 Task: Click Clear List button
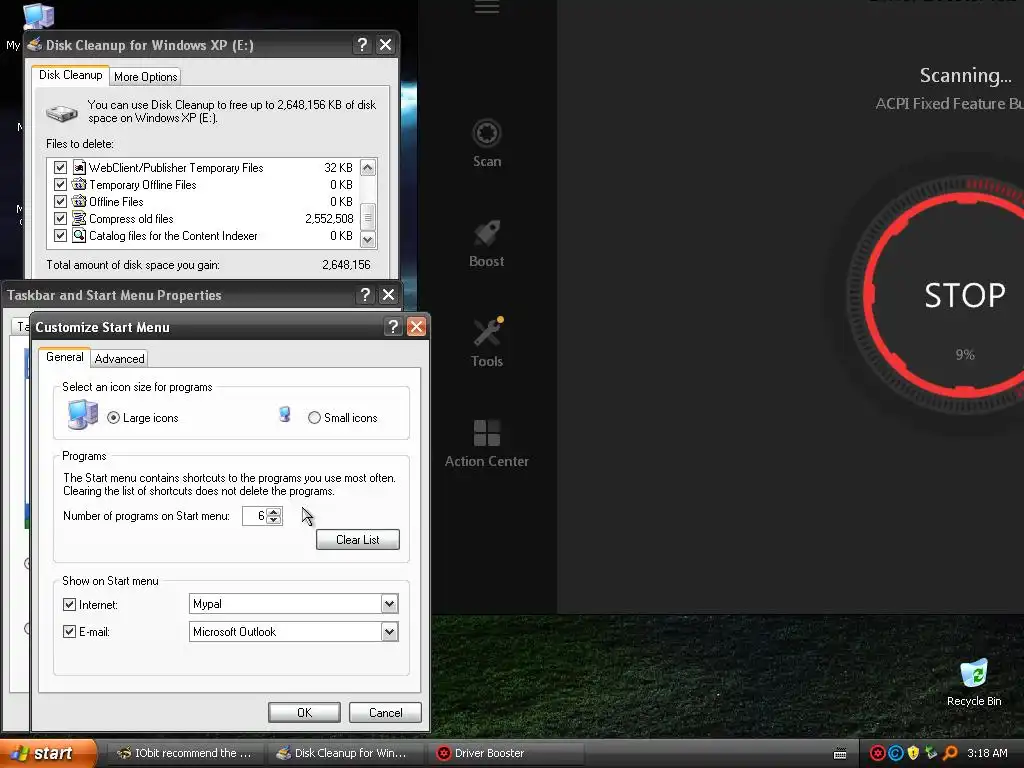(358, 539)
